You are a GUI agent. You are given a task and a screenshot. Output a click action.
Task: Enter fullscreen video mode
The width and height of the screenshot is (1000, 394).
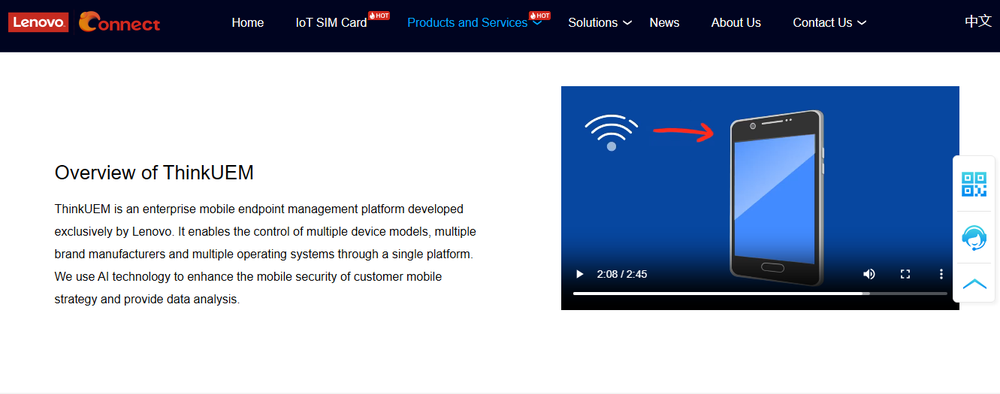pyautogui.click(x=905, y=274)
